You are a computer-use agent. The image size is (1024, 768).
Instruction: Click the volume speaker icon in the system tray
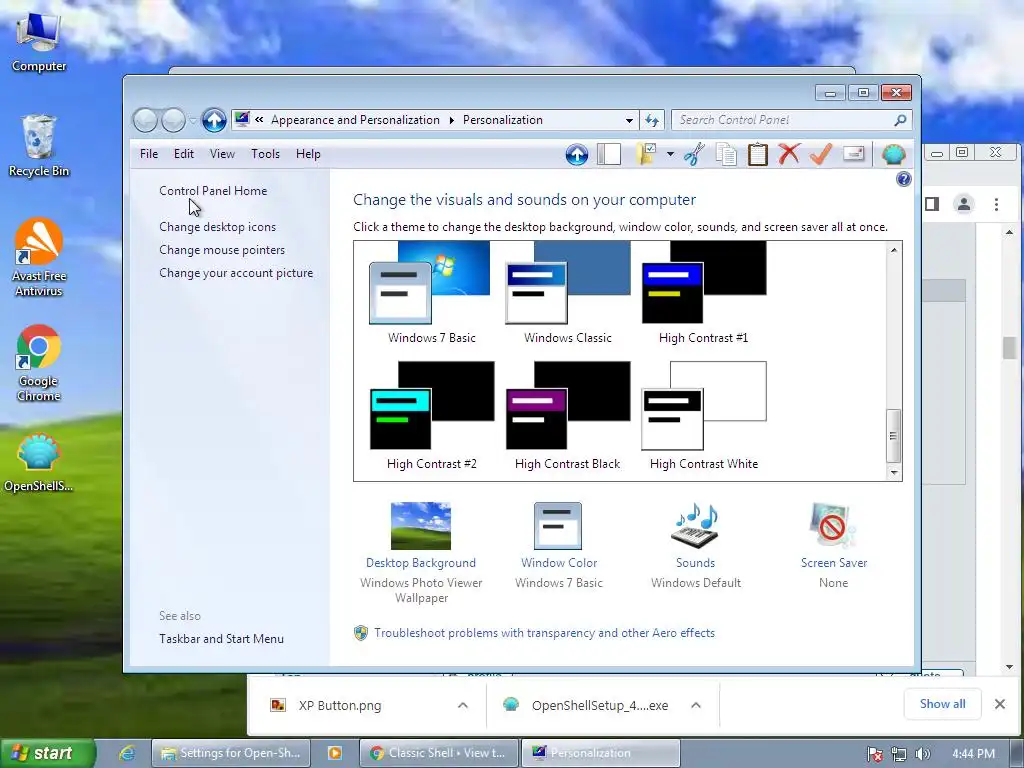coord(923,754)
